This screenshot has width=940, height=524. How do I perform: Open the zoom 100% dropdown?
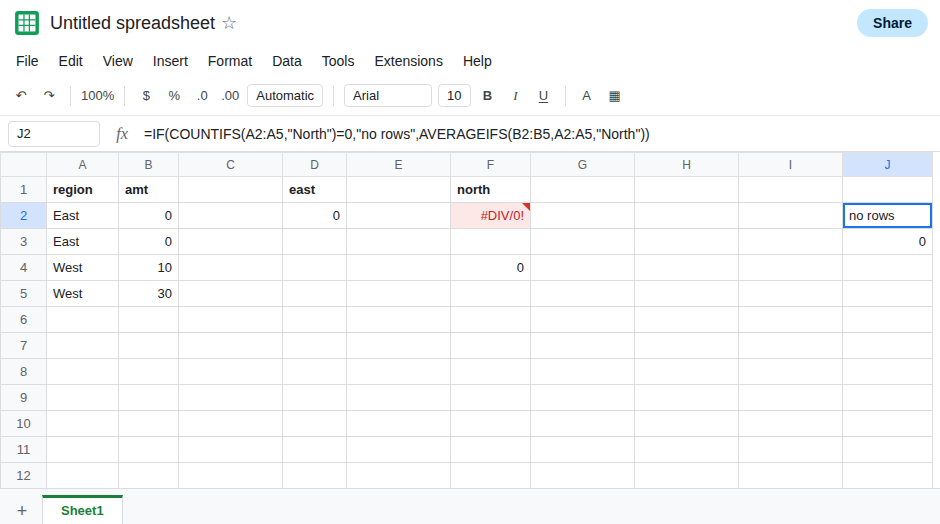point(98,95)
